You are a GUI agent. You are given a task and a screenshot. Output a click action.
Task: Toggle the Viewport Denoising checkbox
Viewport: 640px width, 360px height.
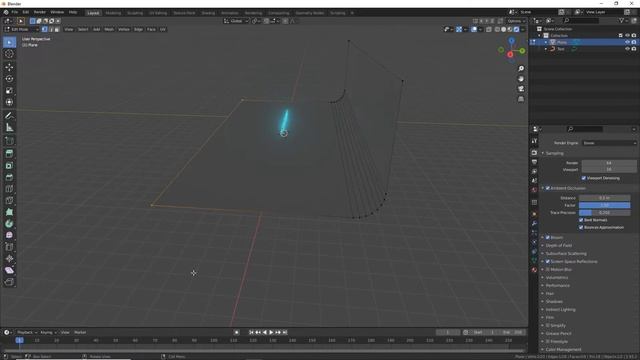pos(584,178)
